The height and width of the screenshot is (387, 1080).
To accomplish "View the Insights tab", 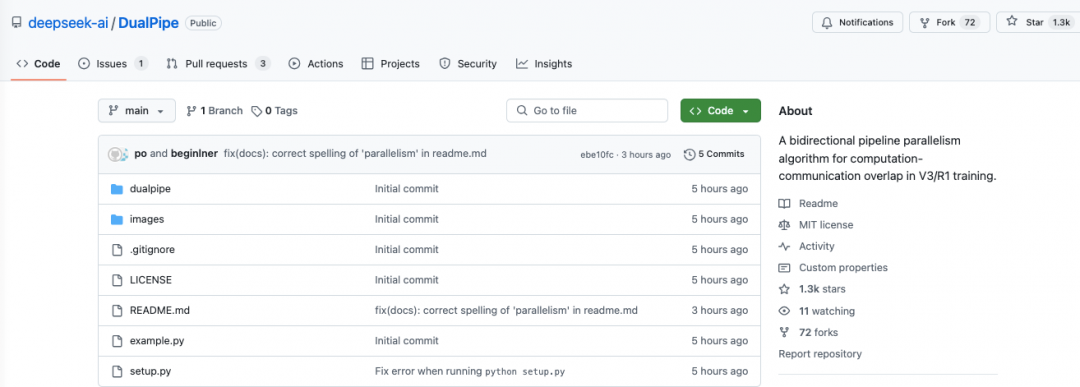I will coord(543,63).
